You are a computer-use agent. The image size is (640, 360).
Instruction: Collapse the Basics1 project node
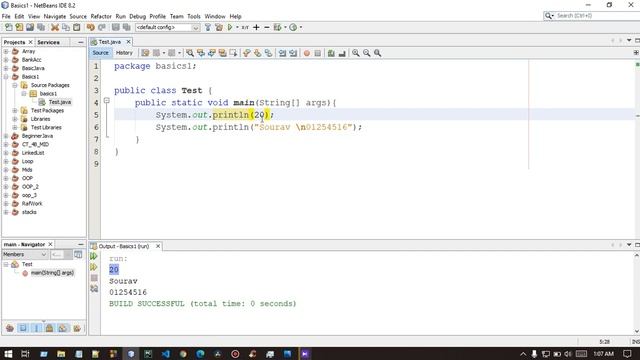click(x=6, y=77)
